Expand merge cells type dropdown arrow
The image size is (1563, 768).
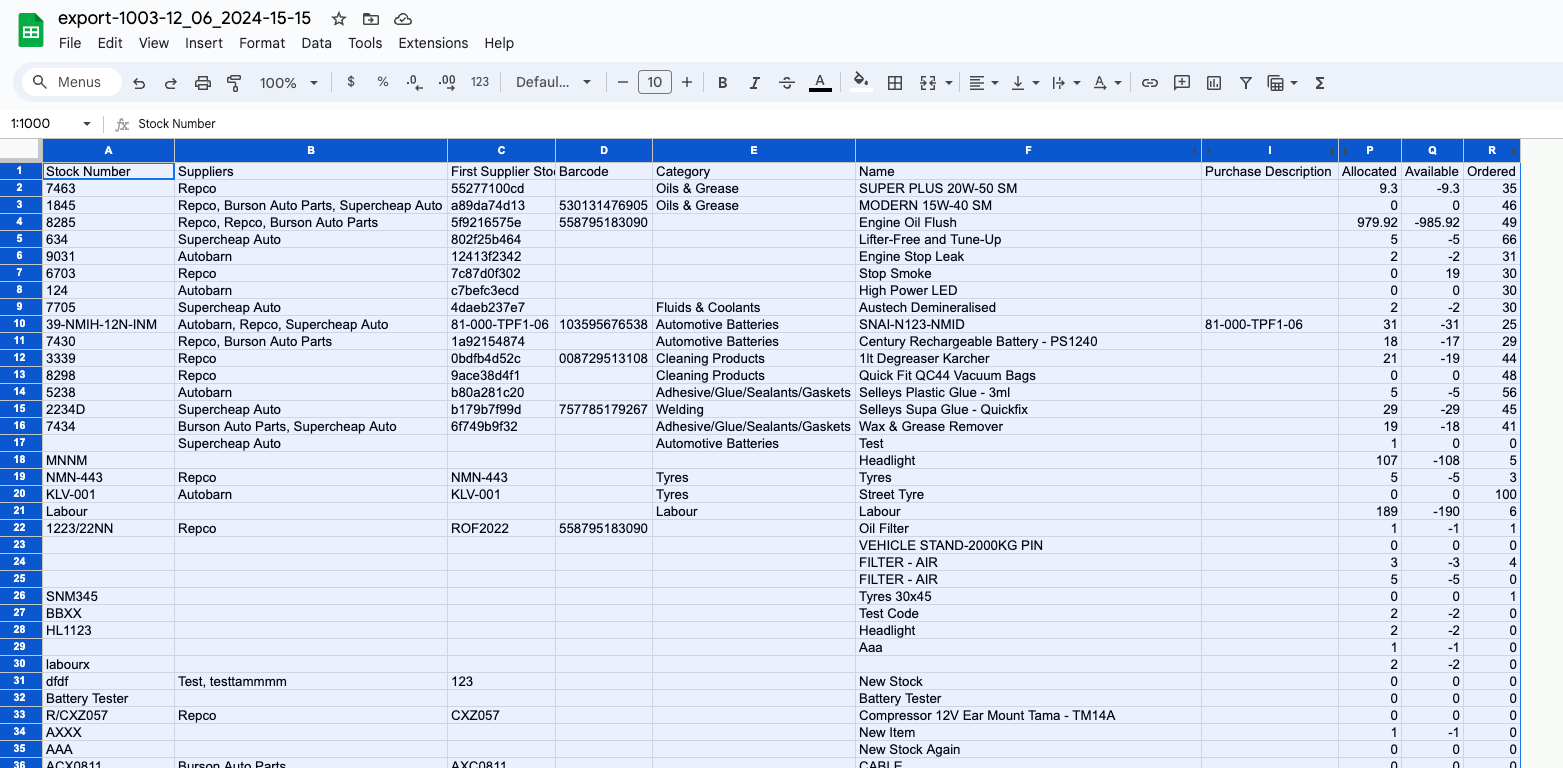[x=949, y=83]
